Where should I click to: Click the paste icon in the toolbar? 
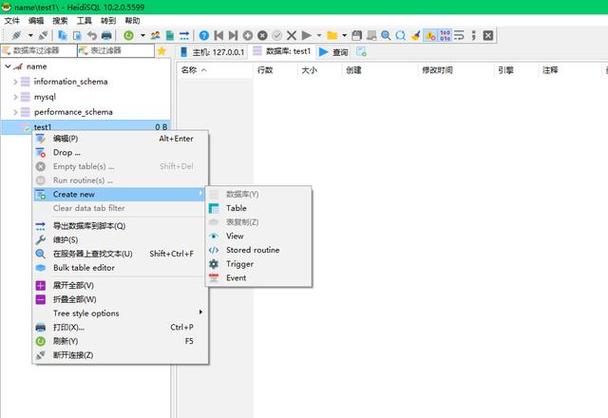tap(77, 36)
